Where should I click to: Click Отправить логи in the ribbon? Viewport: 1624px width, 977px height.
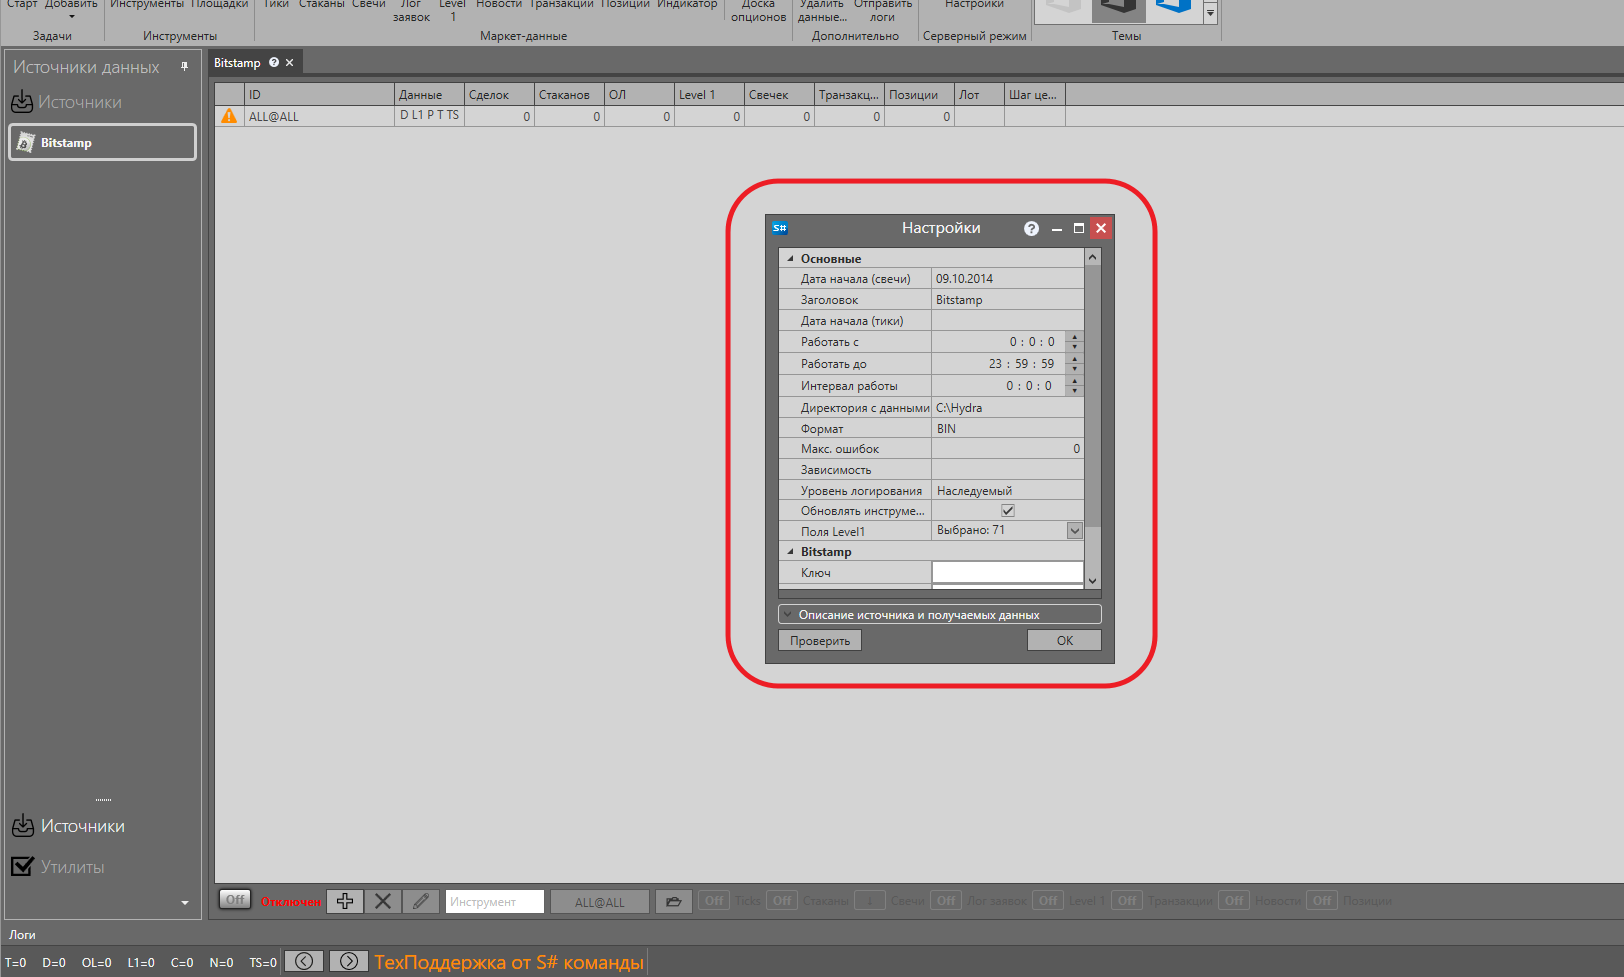883,10
